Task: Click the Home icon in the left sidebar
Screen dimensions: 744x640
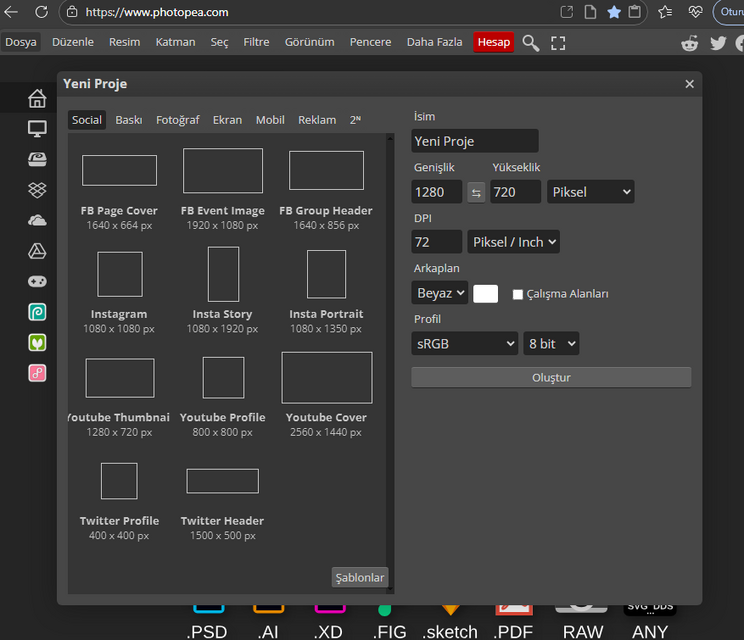Action: tap(37, 98)
